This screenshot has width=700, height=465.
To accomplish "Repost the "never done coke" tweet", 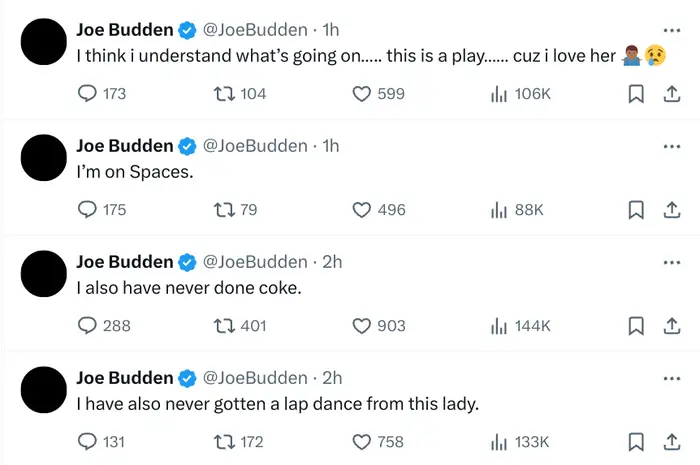I will 226,326.
